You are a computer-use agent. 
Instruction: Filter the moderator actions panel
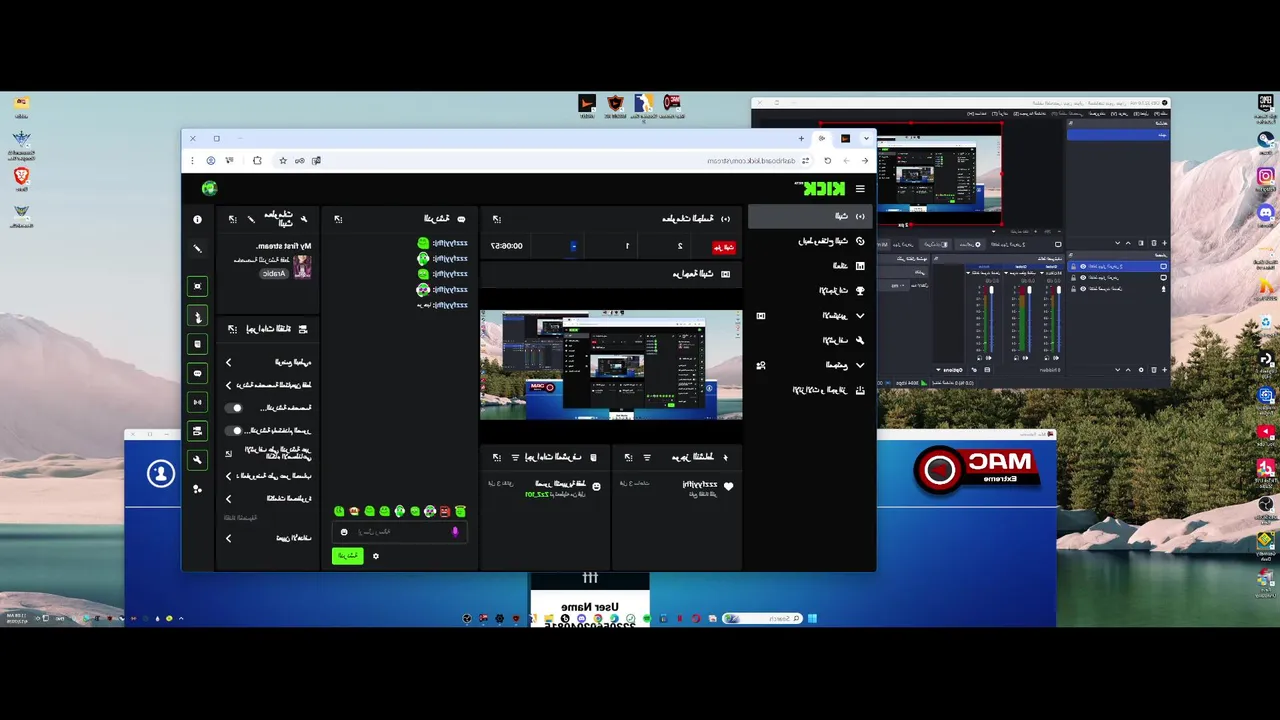click(515, 457)
